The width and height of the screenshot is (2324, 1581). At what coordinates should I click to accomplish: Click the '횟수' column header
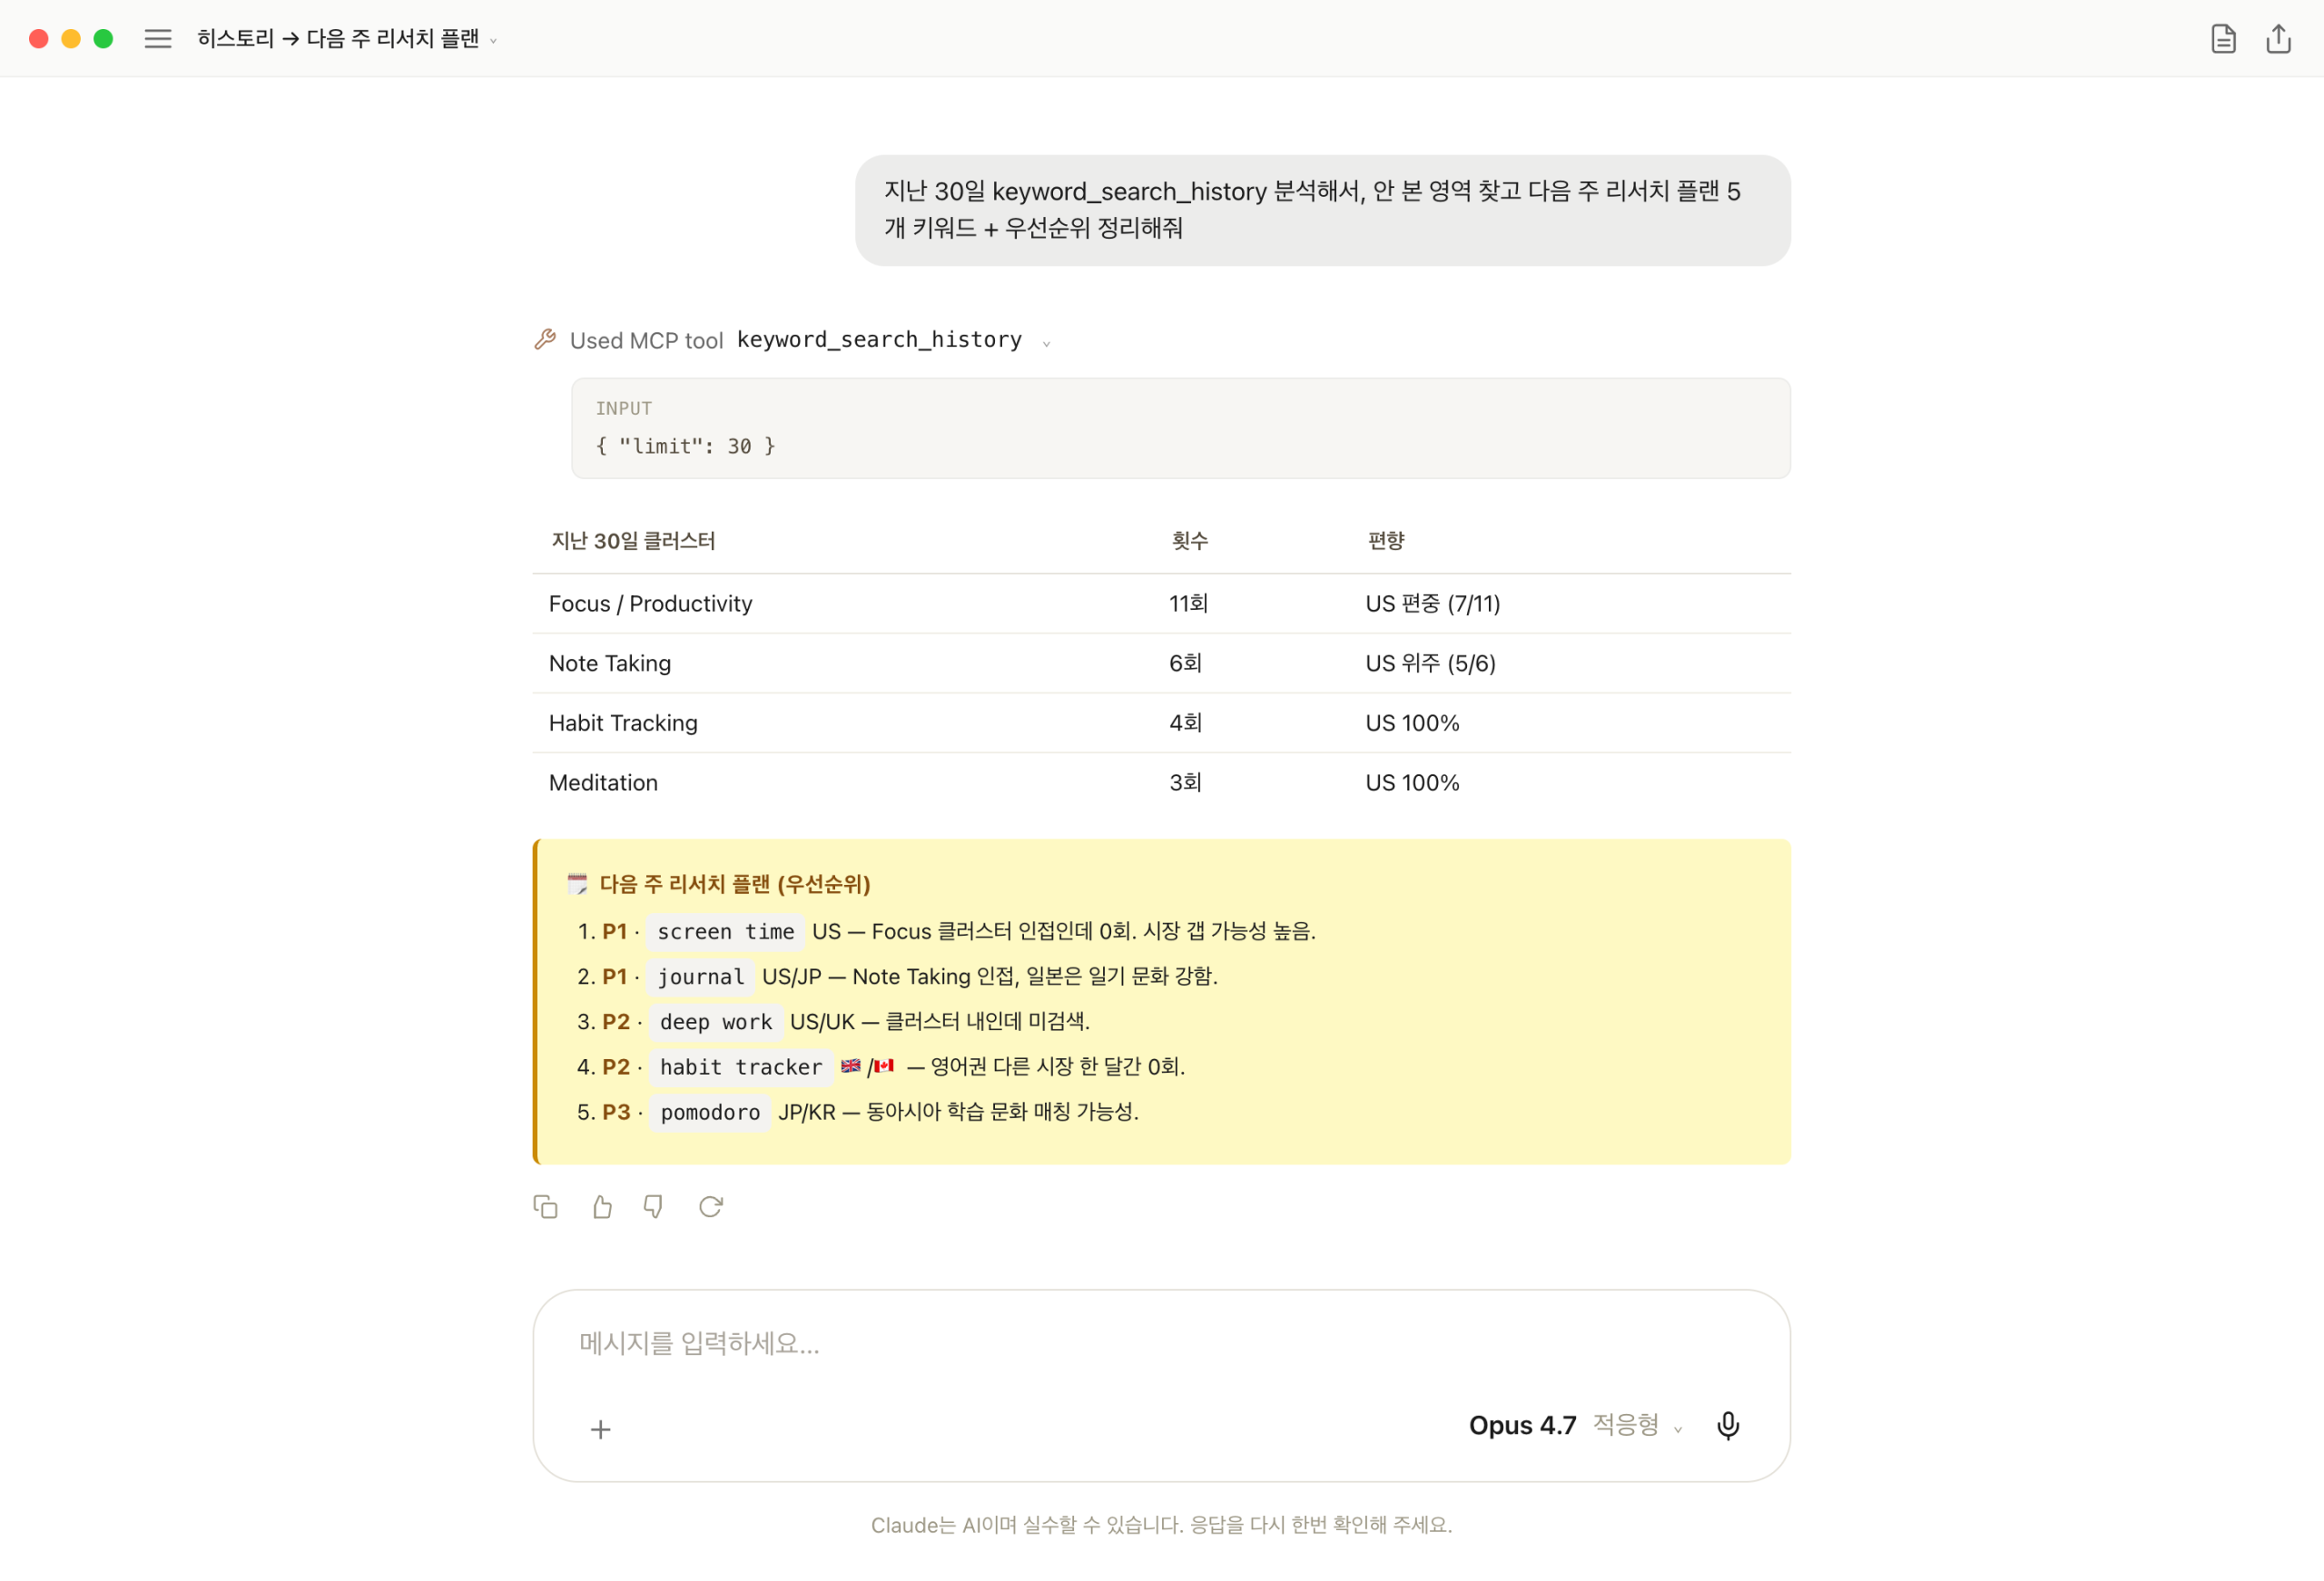click(1189, 541)
